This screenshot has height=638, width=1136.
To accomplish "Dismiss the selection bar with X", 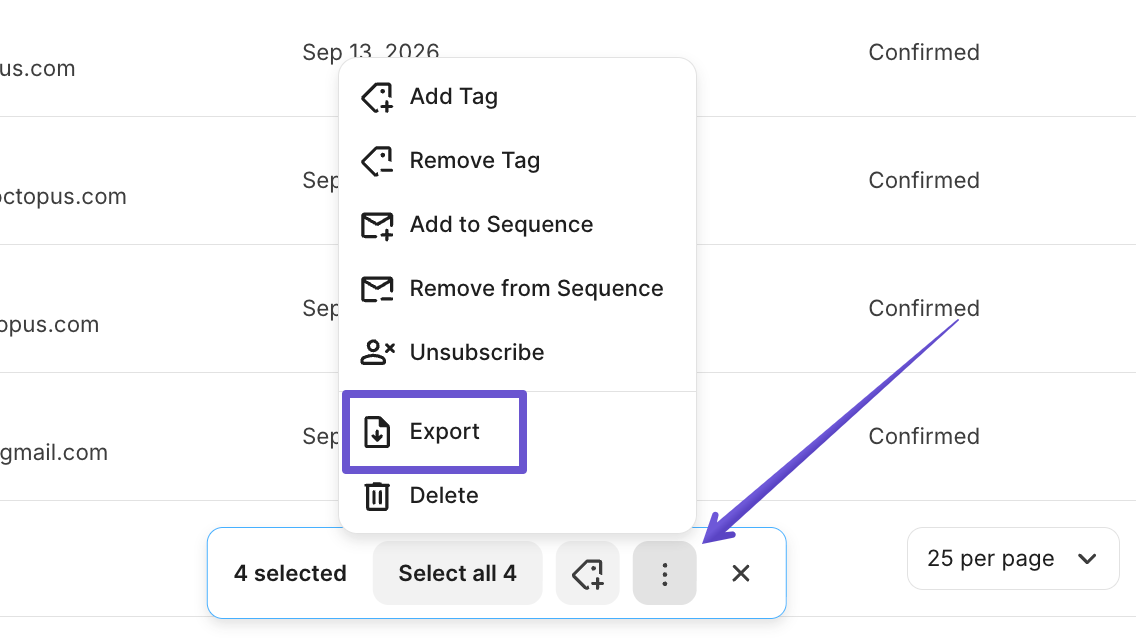I will (x=740, y=574).
